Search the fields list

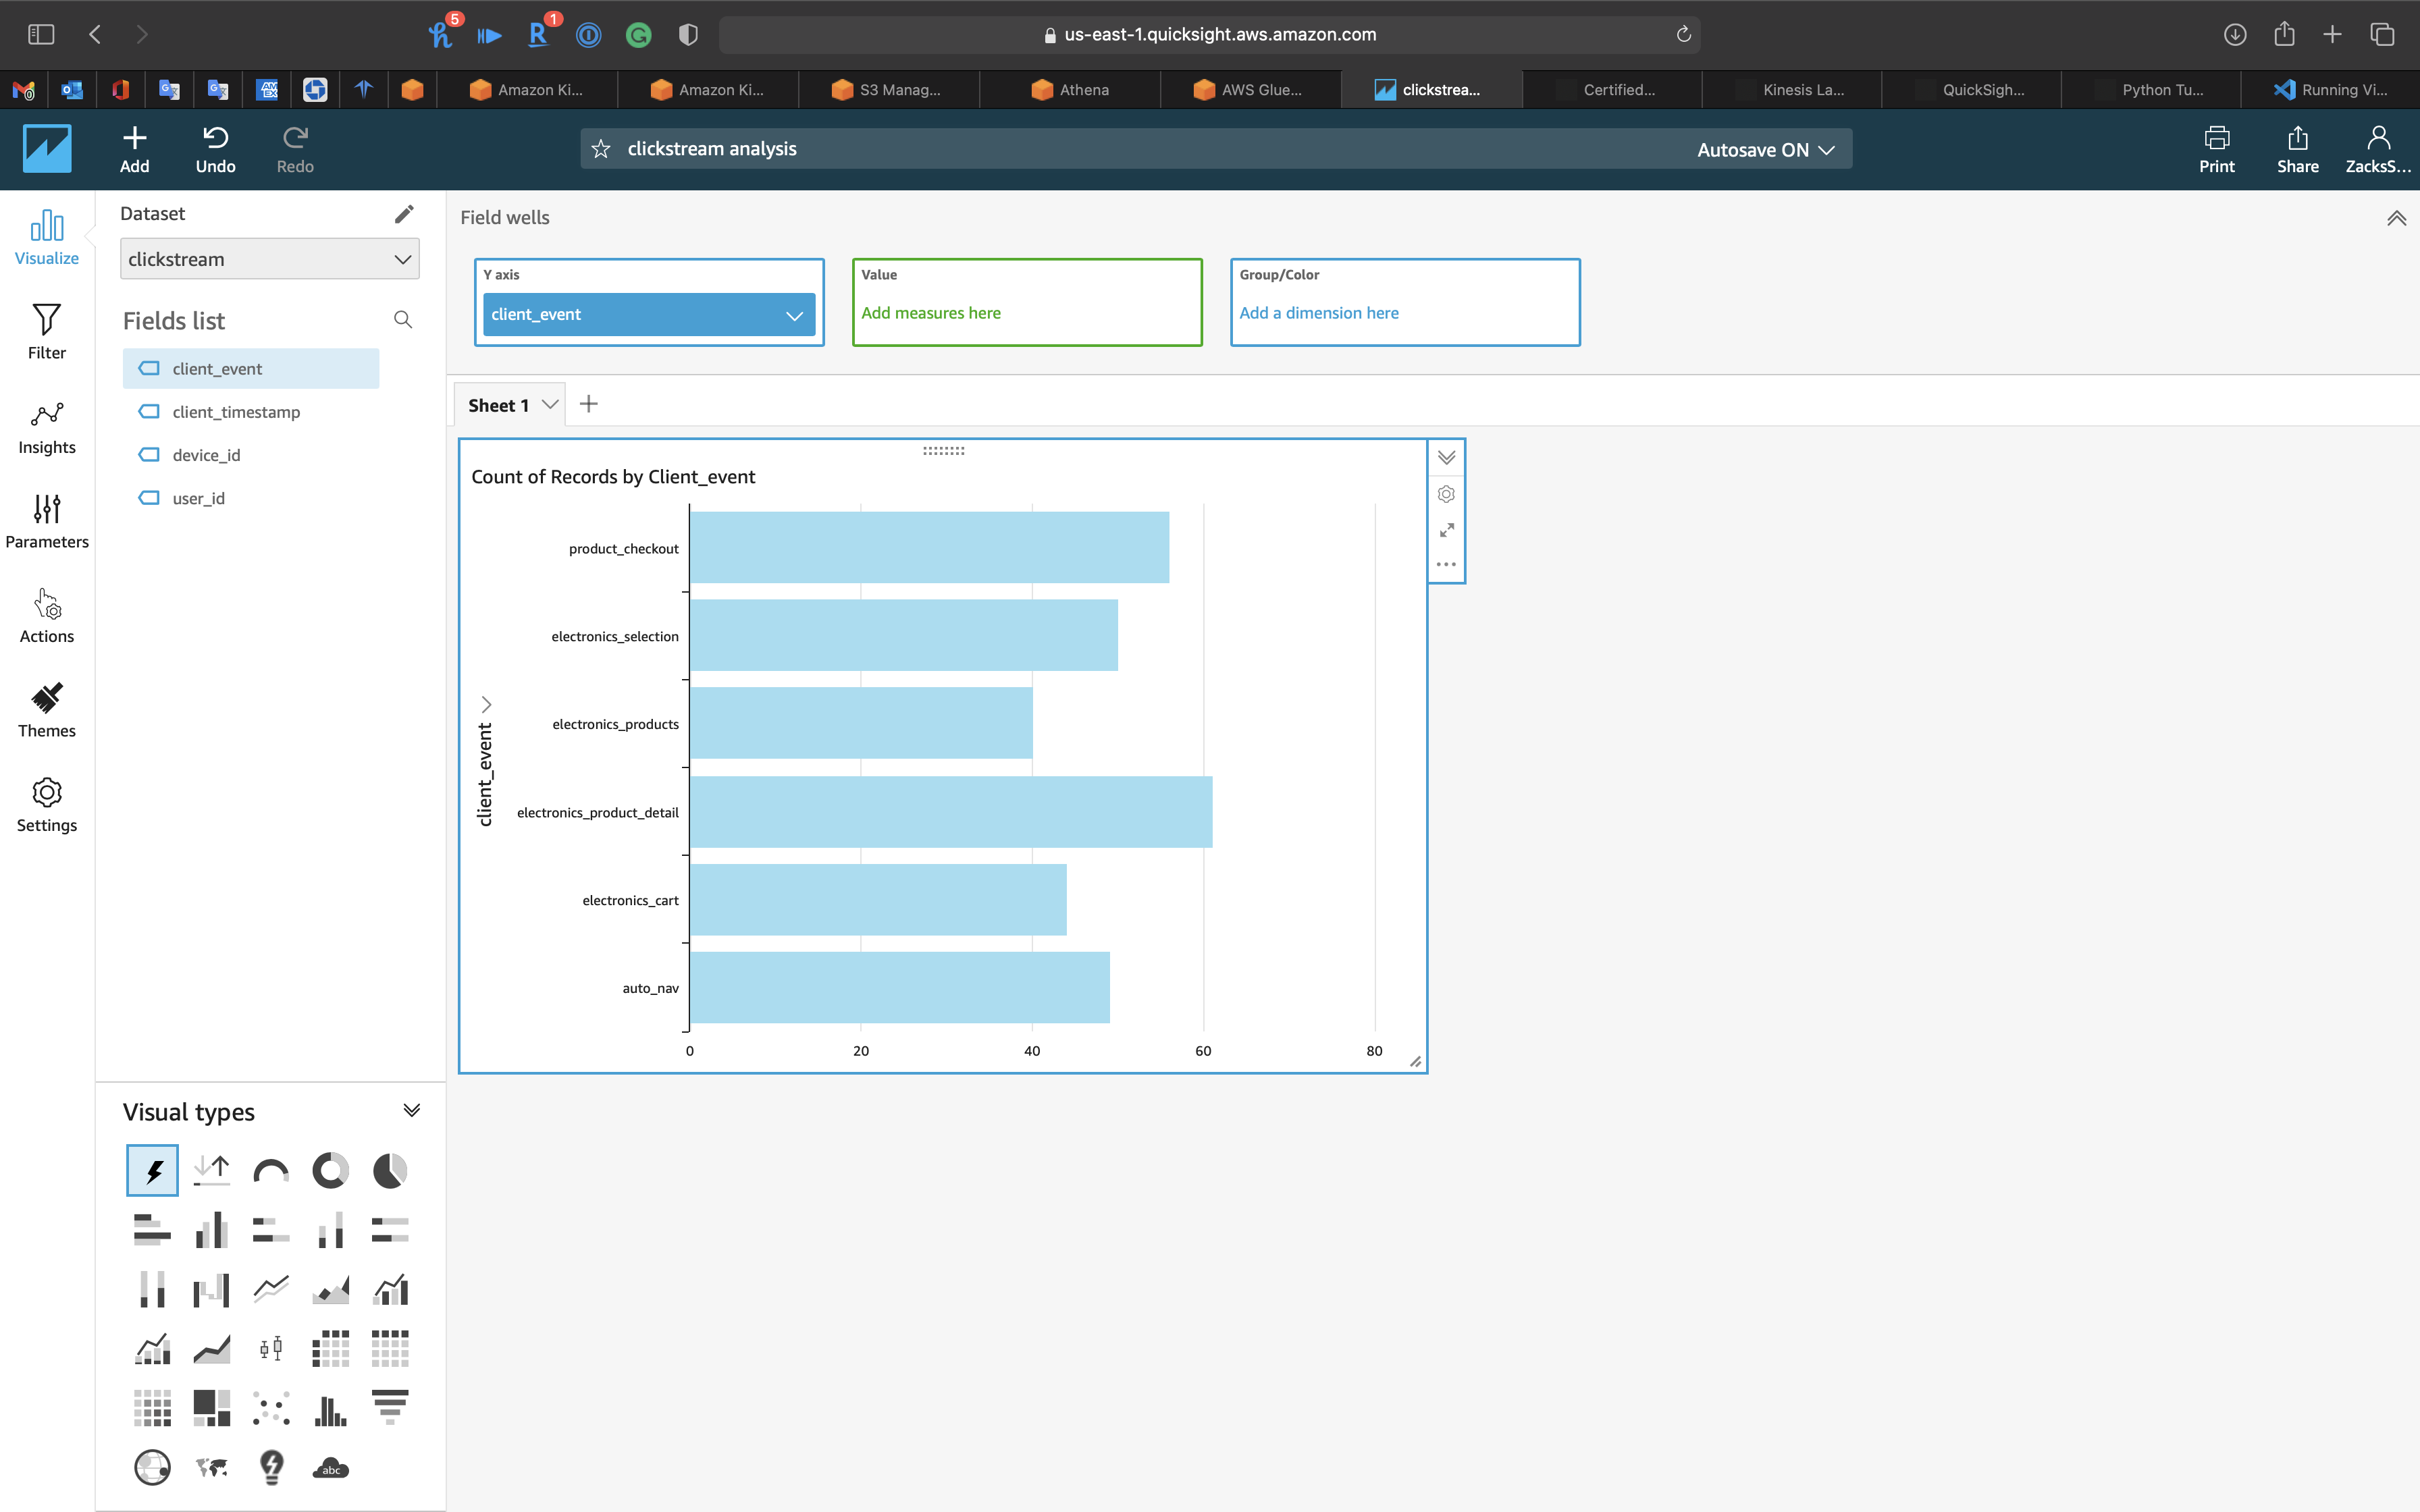pos(403,320)
